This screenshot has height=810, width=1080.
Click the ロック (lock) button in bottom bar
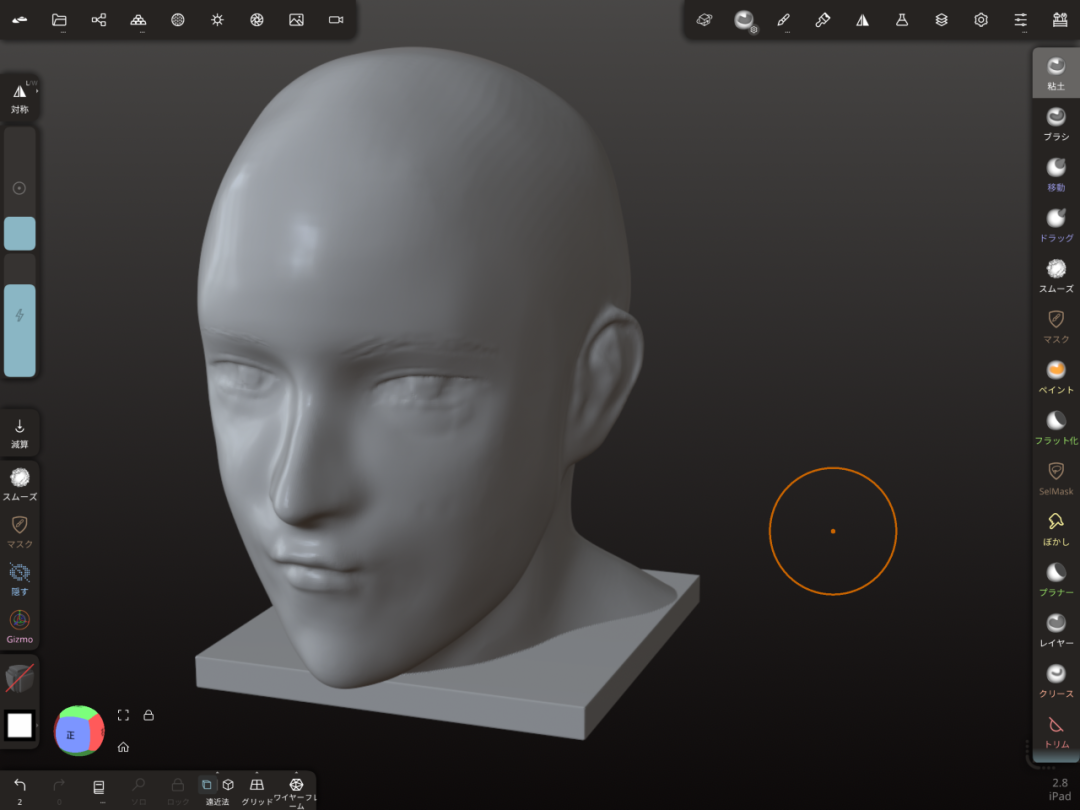tap(178, 789)
